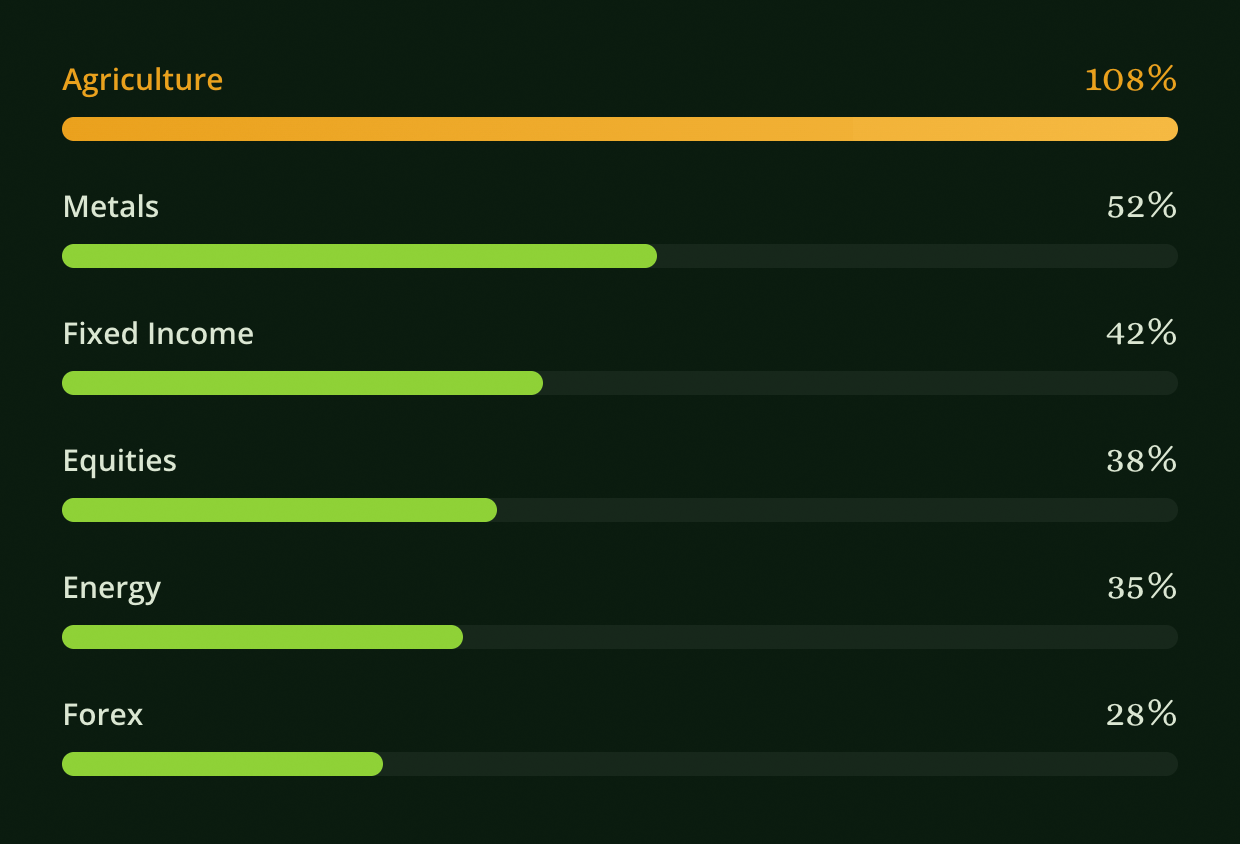Select the orange Agriculture progress bar

[620, 129]
